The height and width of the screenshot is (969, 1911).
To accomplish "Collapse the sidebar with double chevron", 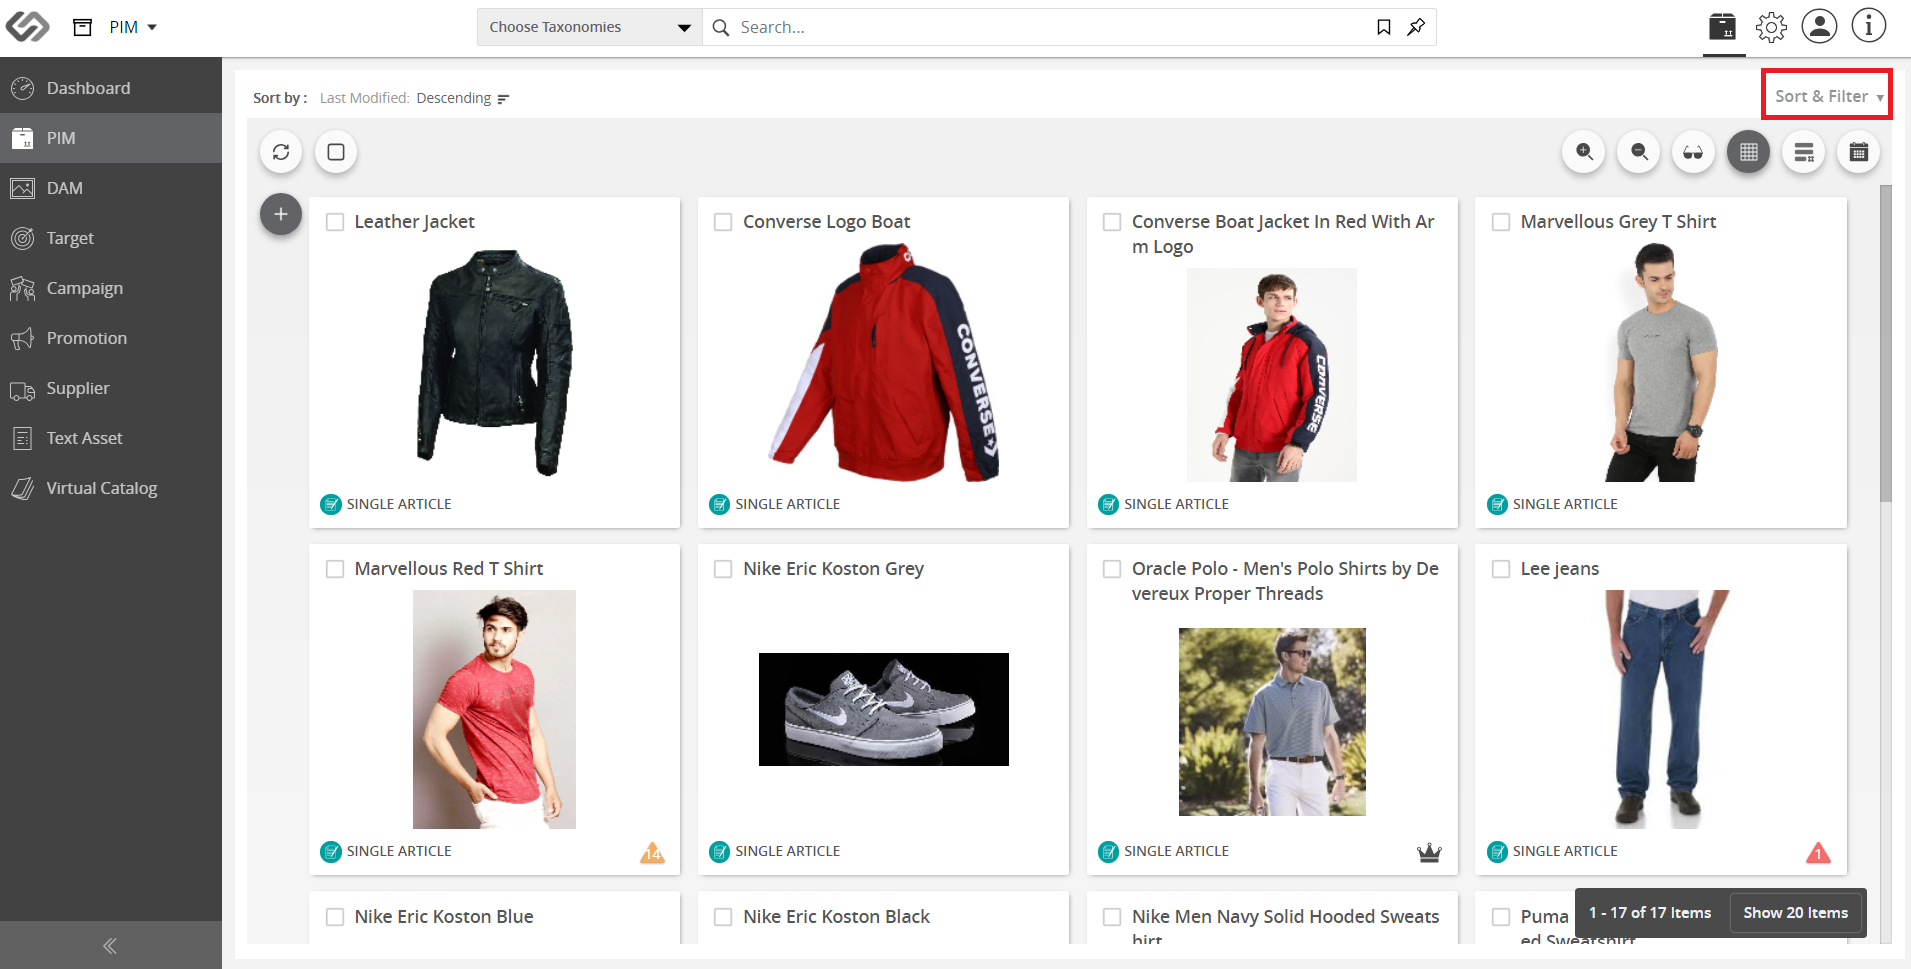I will coord(110,945).
